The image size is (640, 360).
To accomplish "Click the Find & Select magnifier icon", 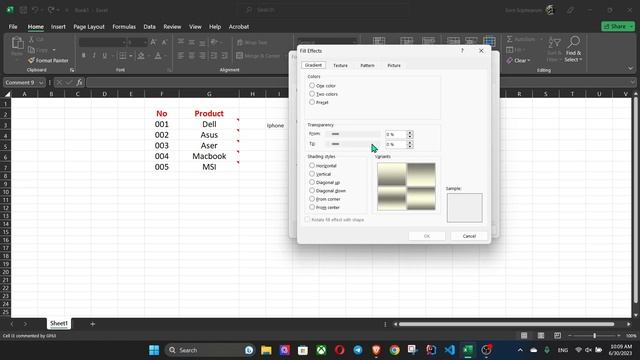I will pos(573,42).
